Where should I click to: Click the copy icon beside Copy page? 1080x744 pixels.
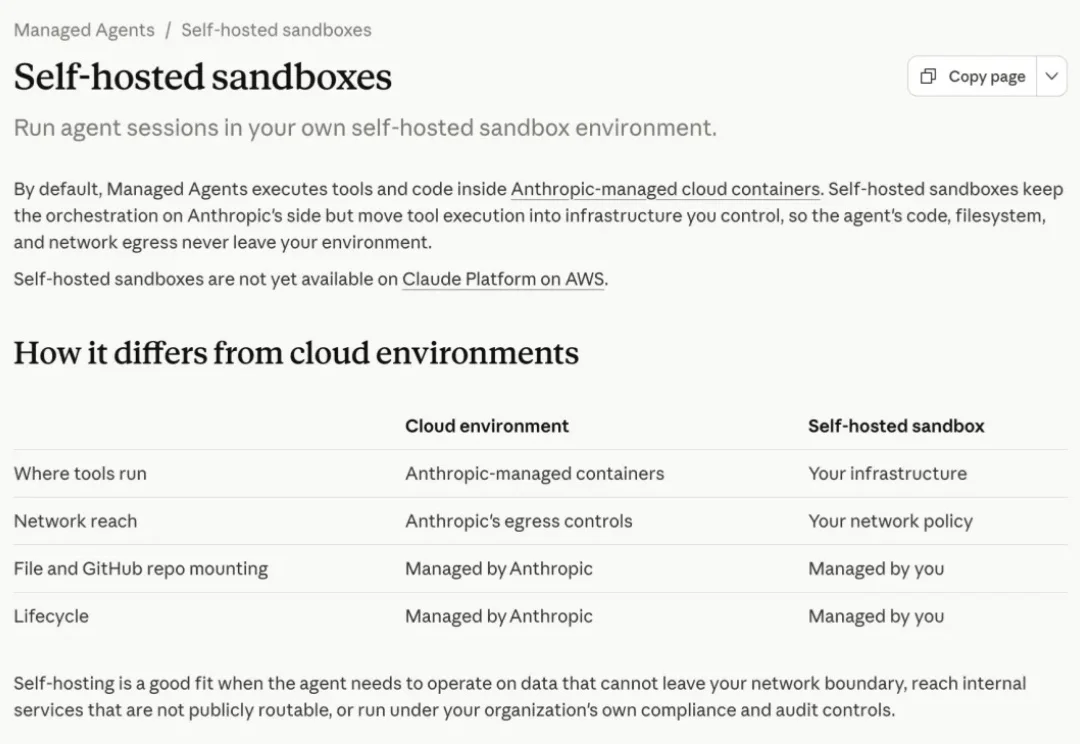click(928, 76)
